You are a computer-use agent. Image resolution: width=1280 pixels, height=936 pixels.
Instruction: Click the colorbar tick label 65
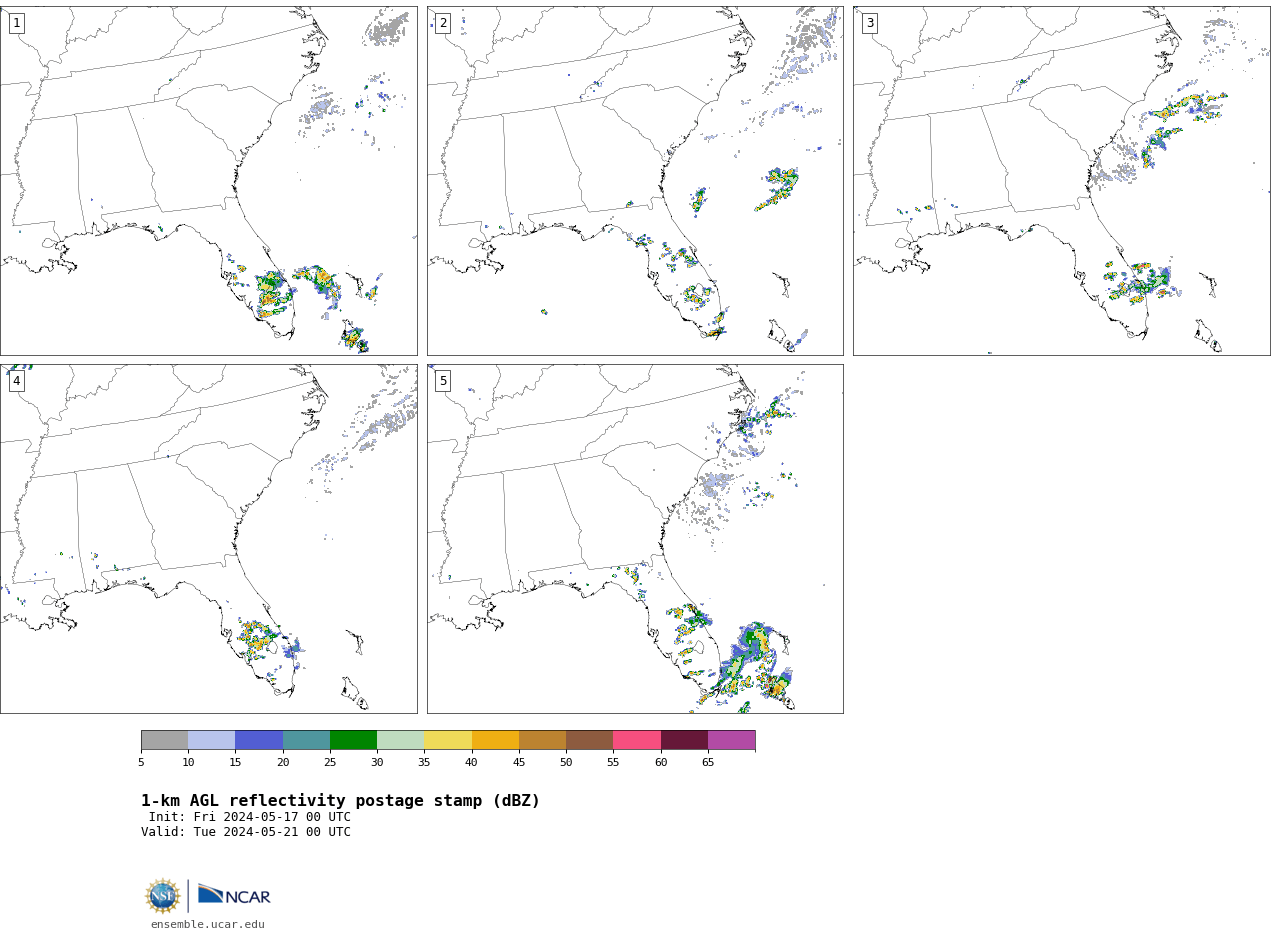coord(708,763)
